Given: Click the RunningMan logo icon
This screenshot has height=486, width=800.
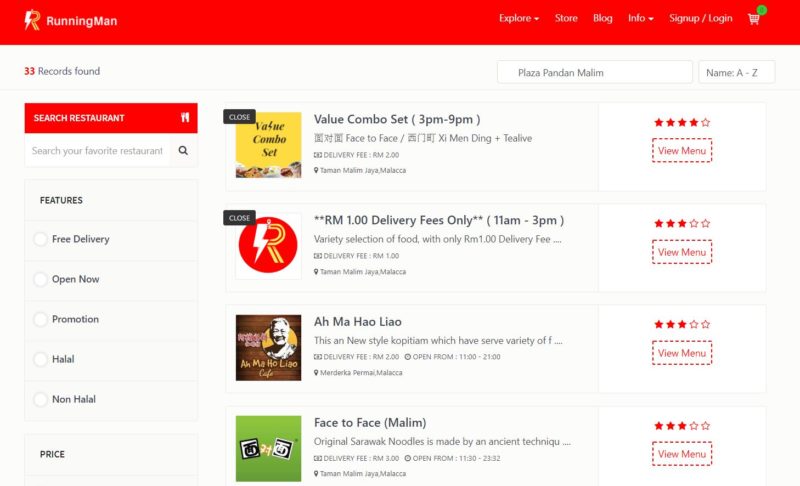Looking at the screenshot, I should point(32,20).
